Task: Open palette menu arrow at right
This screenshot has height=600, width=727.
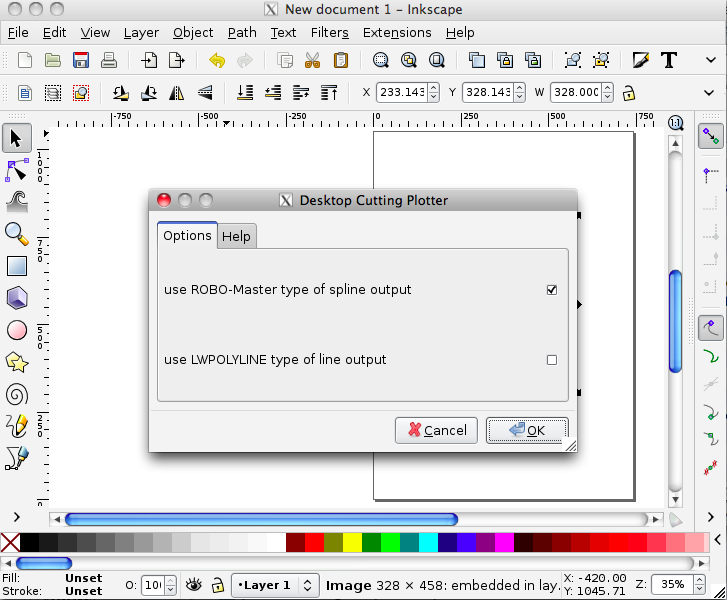Action: tap(718, 540)
